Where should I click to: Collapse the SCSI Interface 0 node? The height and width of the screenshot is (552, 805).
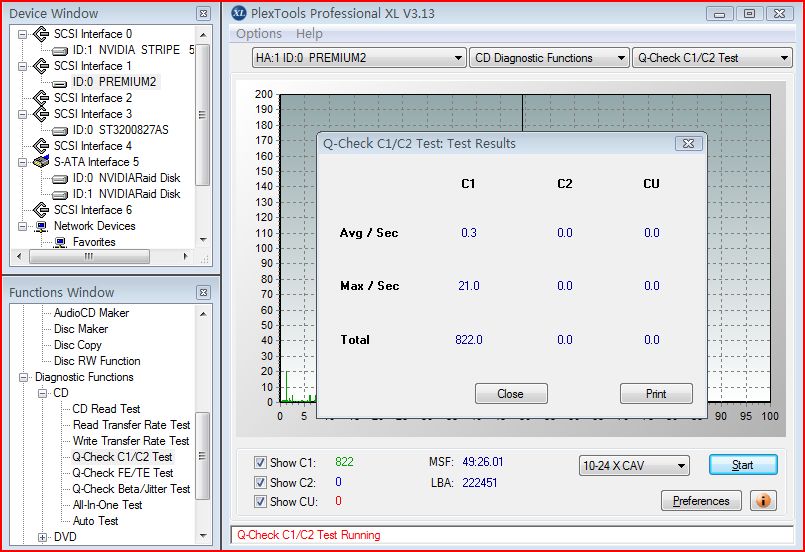point(23,34)
